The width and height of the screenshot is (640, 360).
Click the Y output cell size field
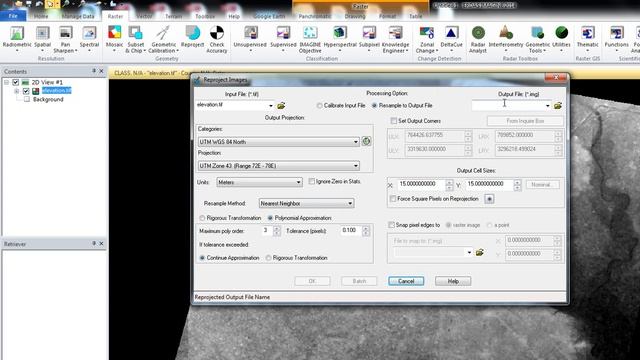[x=489, y=184]
